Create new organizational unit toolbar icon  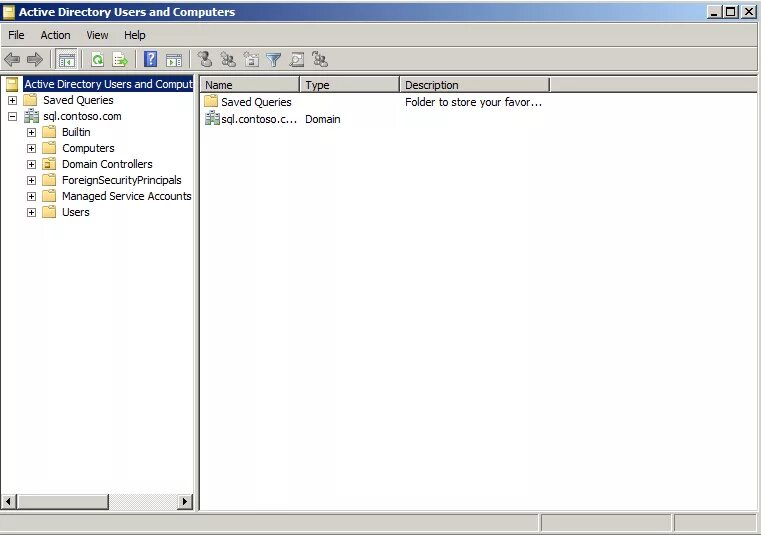pyautogui.click(x=251, y=59)
